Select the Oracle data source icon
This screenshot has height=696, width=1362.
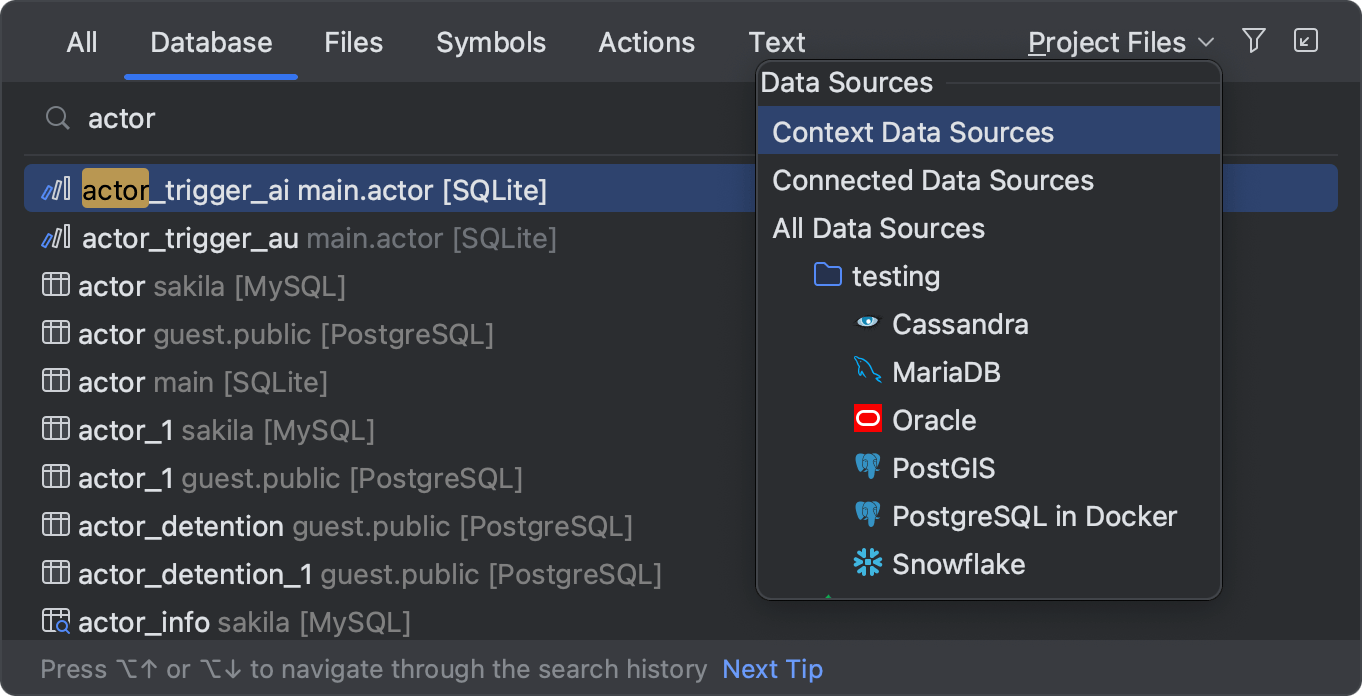coord(867,419)
